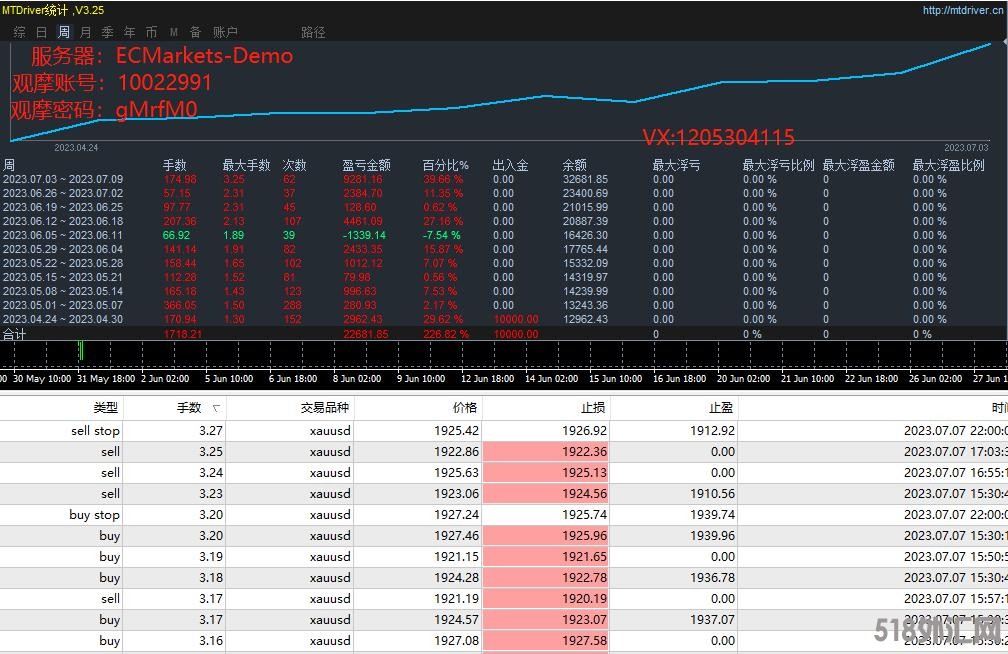Switch to the 综 summary tab
The height and width of the screenshot is (654, 1008).
point(20,32)
